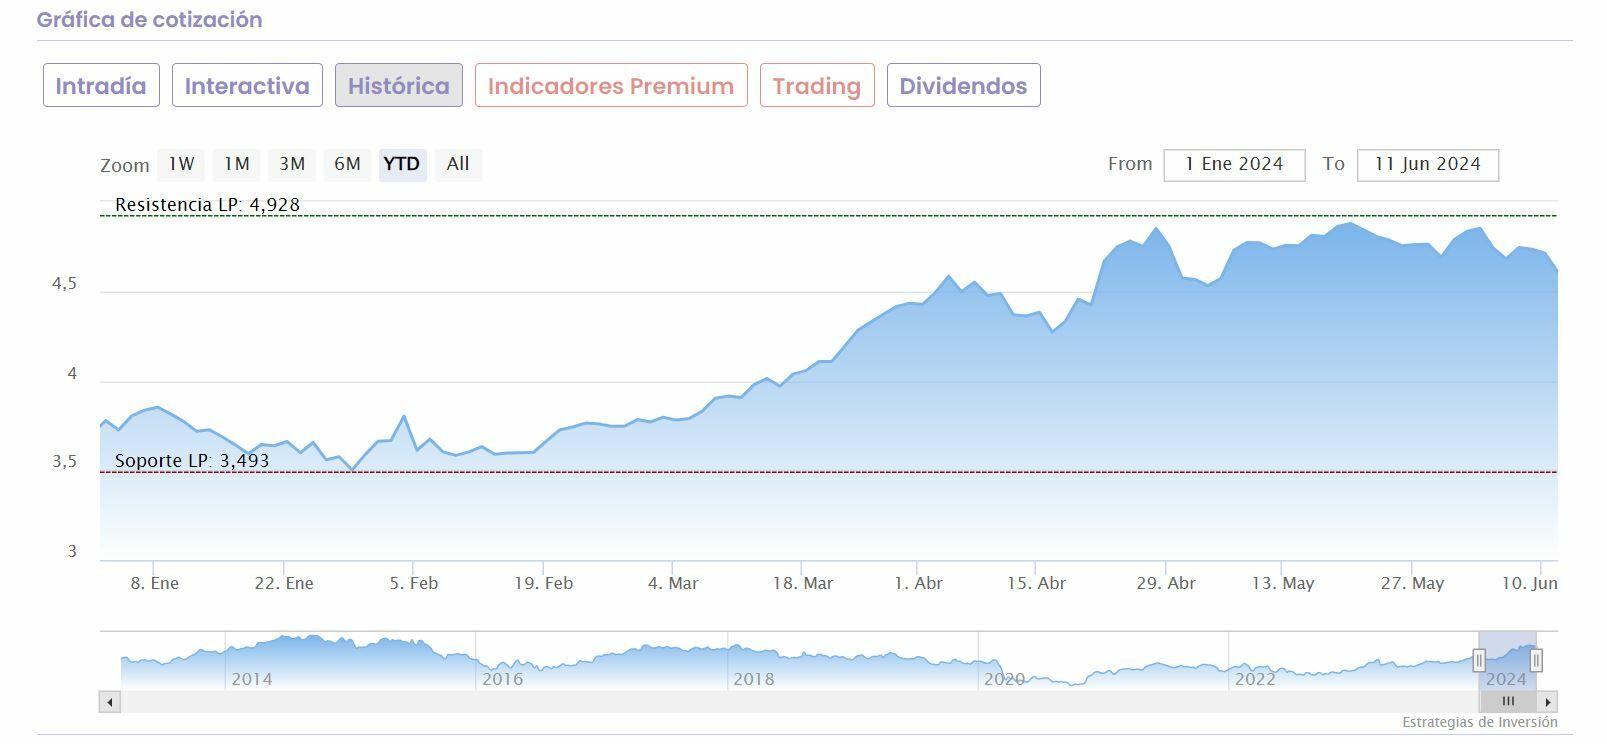Click the scrollbar right arrow button
This screenshot has width=1607, height=744.
(1548, 701)
